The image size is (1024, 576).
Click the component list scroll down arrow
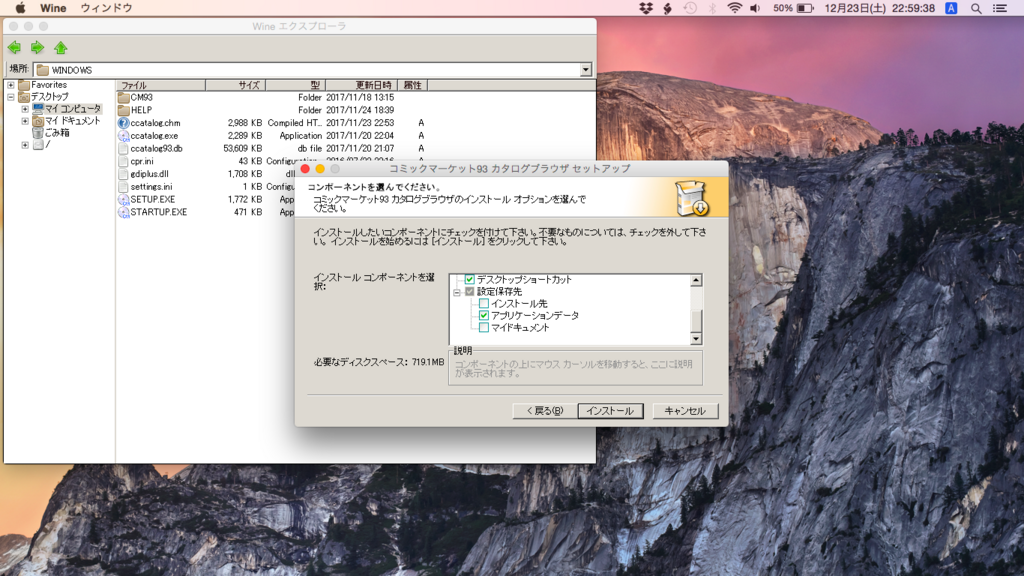coord(696,339)
